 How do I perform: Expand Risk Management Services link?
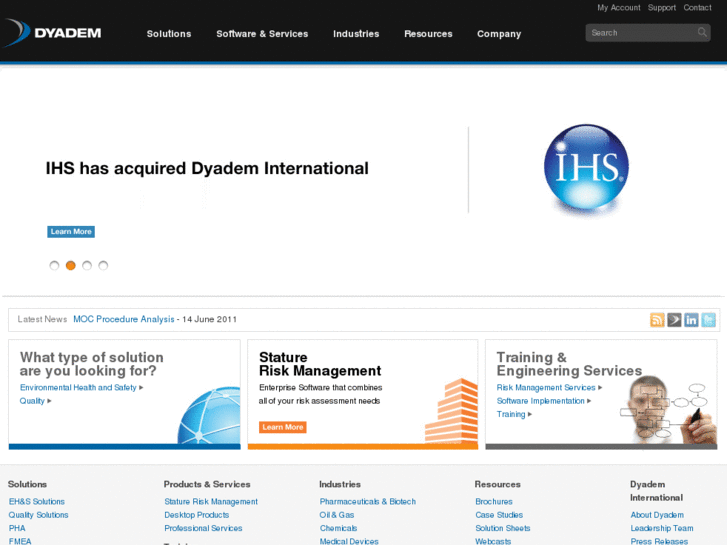(x=549, y=388)
